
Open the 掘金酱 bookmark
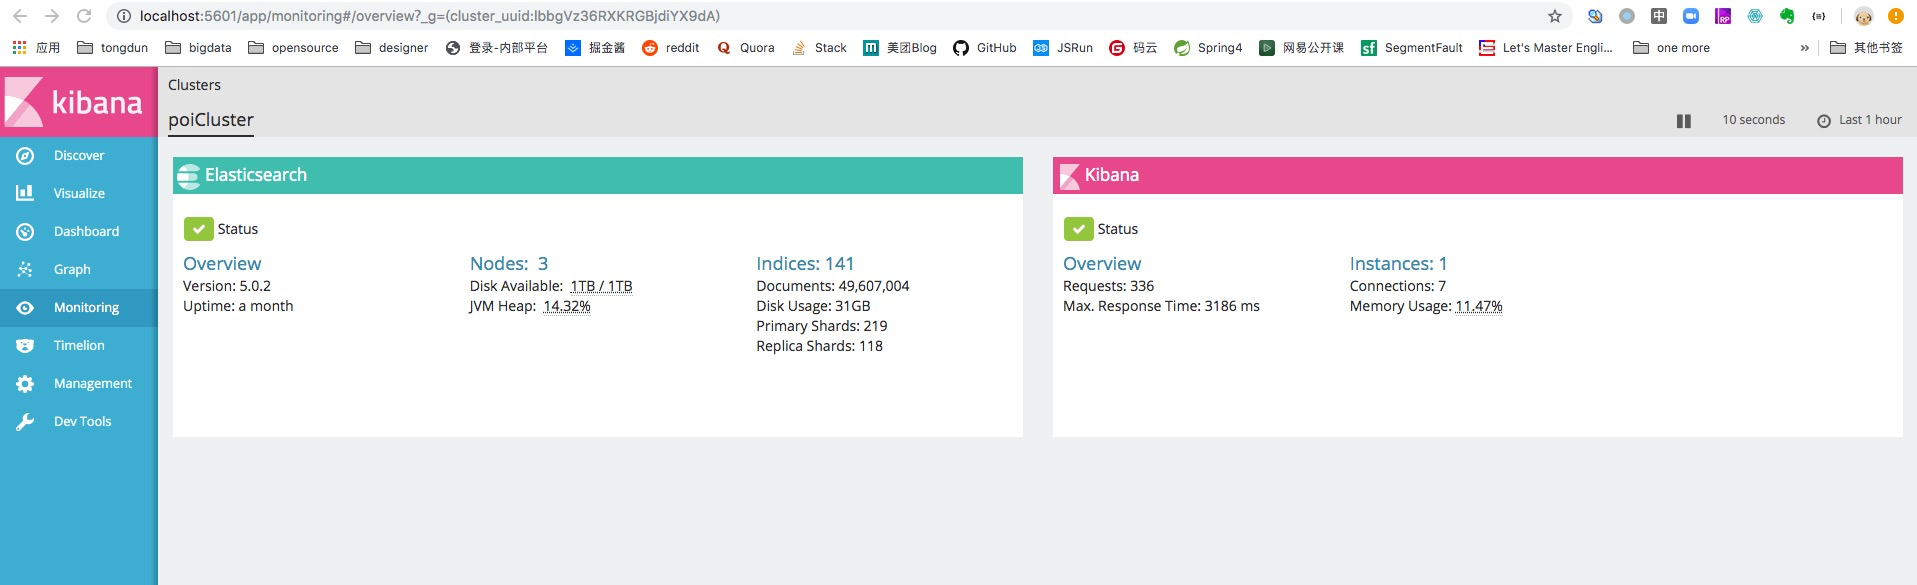pyautogui.click(x=595, y=48)
